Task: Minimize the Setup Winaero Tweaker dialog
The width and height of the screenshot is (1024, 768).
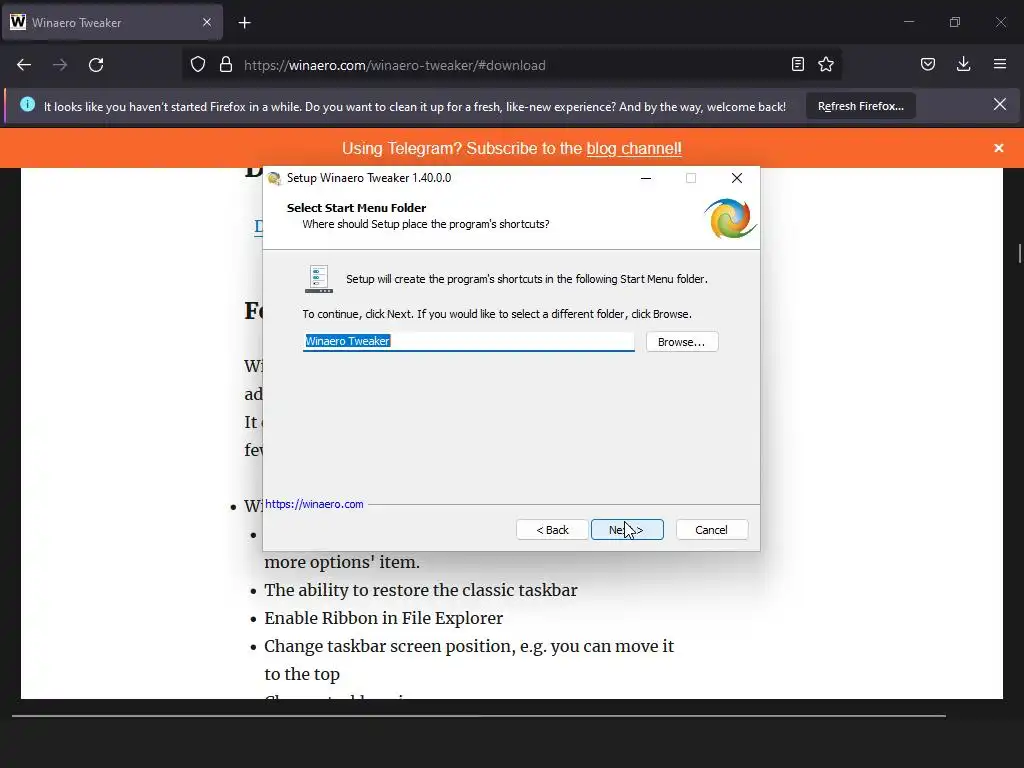Action: point(646,178)
